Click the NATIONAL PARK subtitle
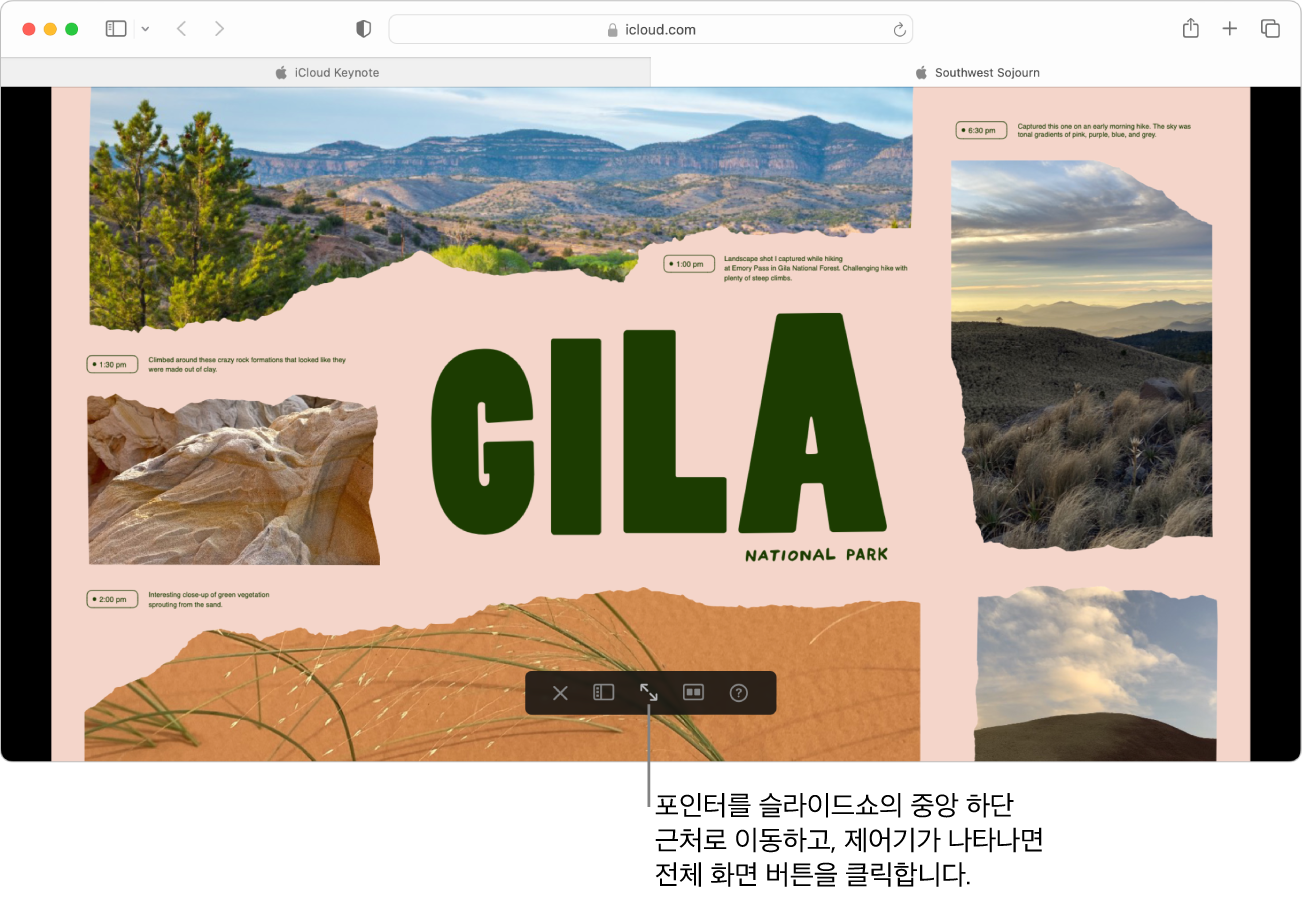The image size is (1303, 899). pos(816,555)
